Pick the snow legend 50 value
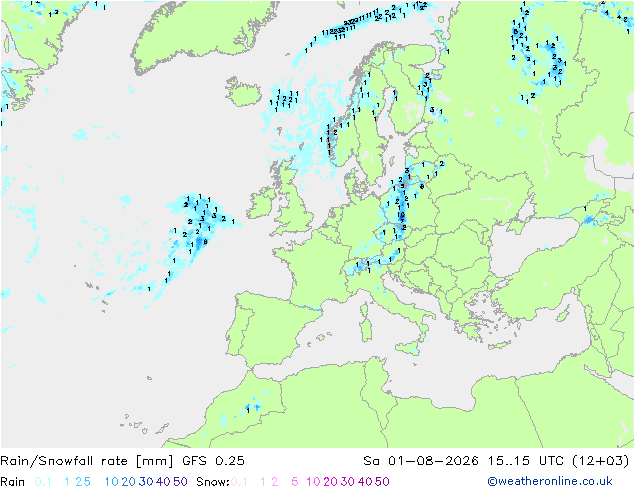634x490 pixels. (x=382, y=482)
